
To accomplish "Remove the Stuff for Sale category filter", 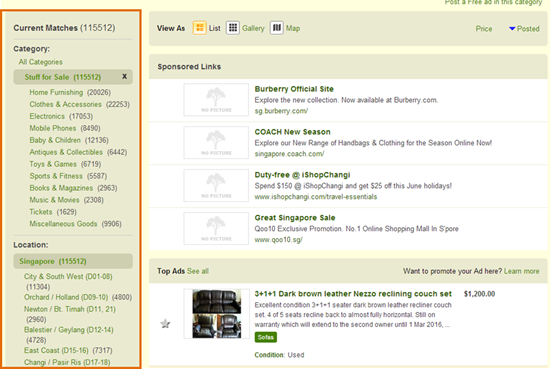I will click(124, 76).
